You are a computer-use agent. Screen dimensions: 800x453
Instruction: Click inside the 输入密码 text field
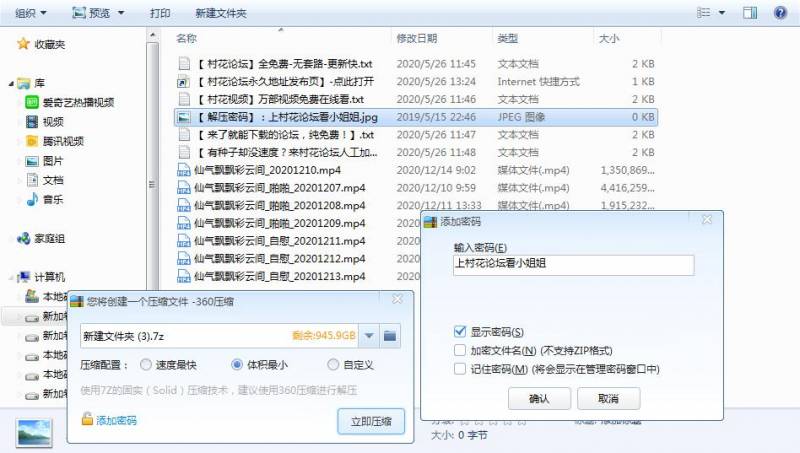tap(571, 265)
